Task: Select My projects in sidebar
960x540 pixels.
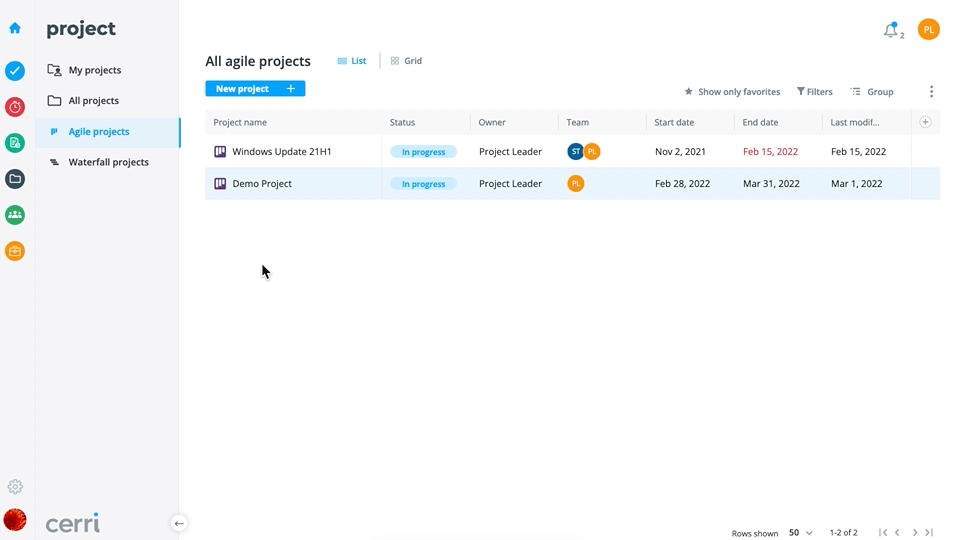Action: (108, 70)
